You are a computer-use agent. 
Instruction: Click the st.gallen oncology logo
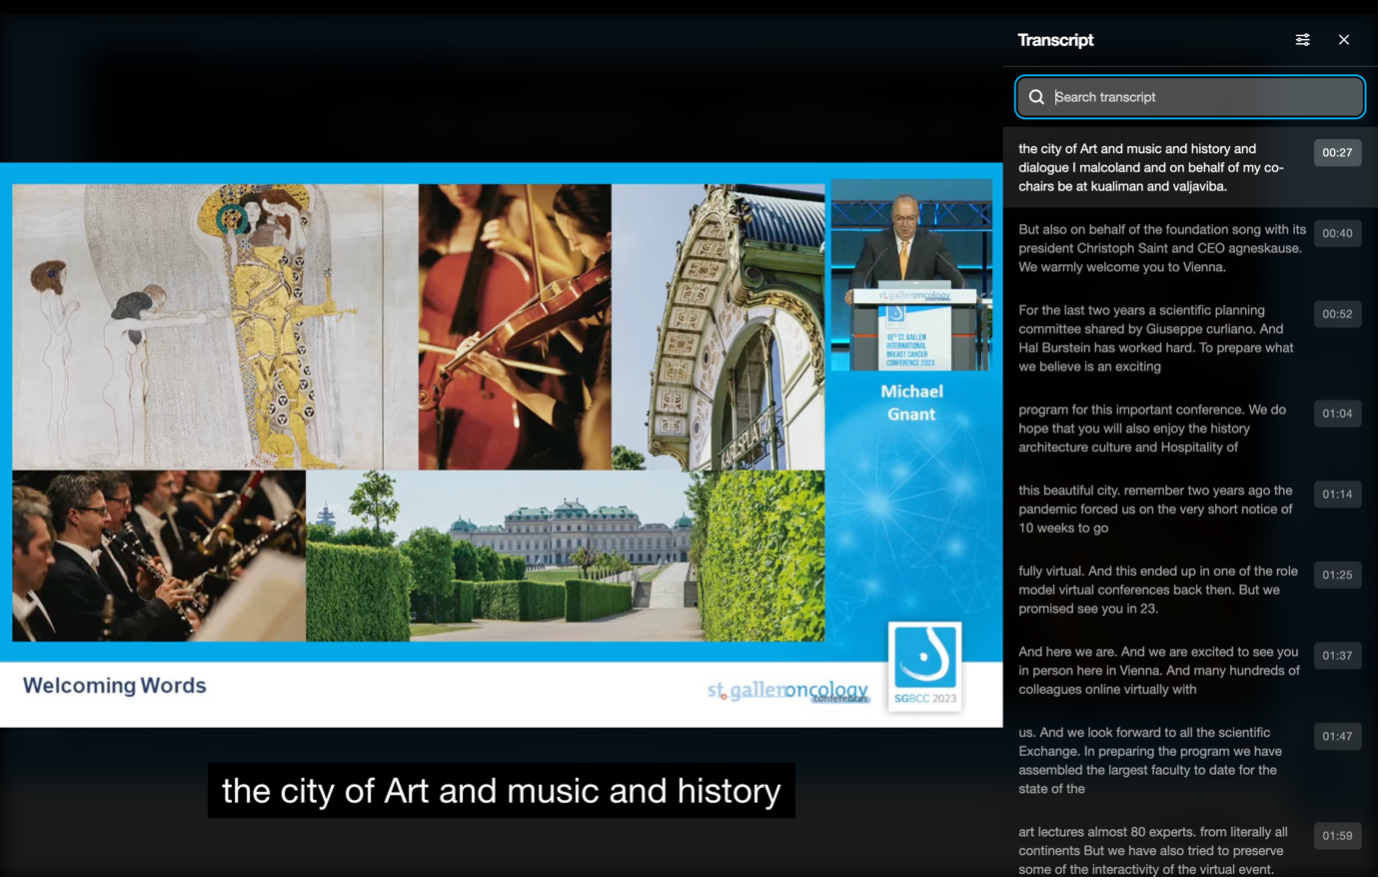point(788,691)
